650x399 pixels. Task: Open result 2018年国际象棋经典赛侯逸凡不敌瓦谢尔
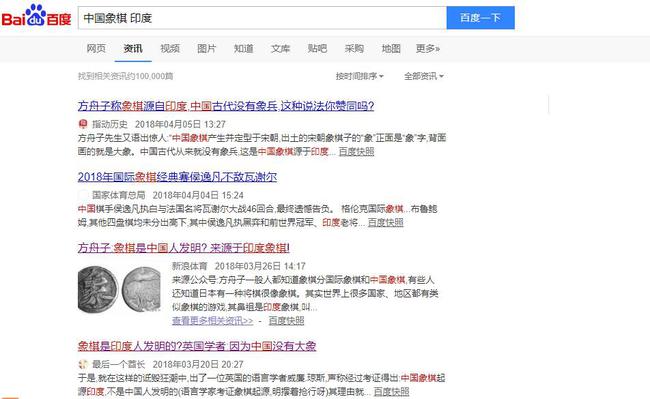click(177, 177)
